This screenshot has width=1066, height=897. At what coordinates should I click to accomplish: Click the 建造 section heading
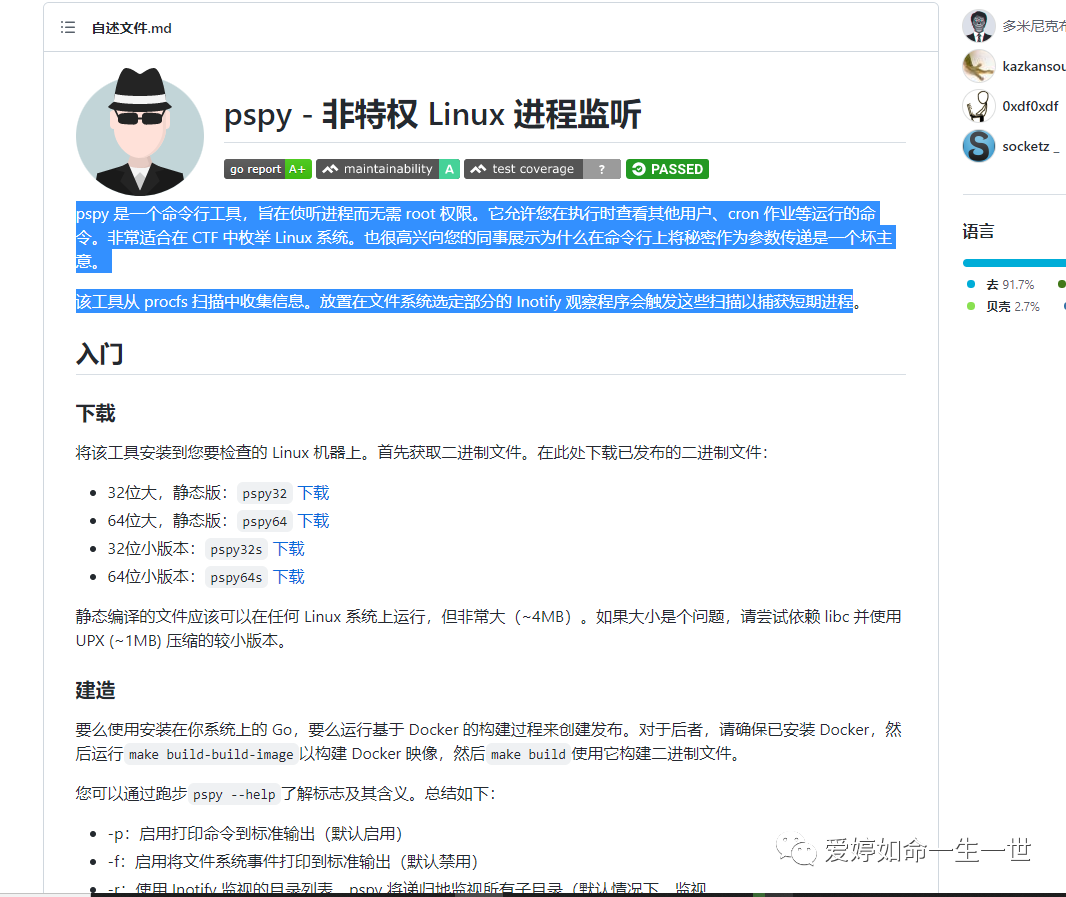click(x=96, y=690)
